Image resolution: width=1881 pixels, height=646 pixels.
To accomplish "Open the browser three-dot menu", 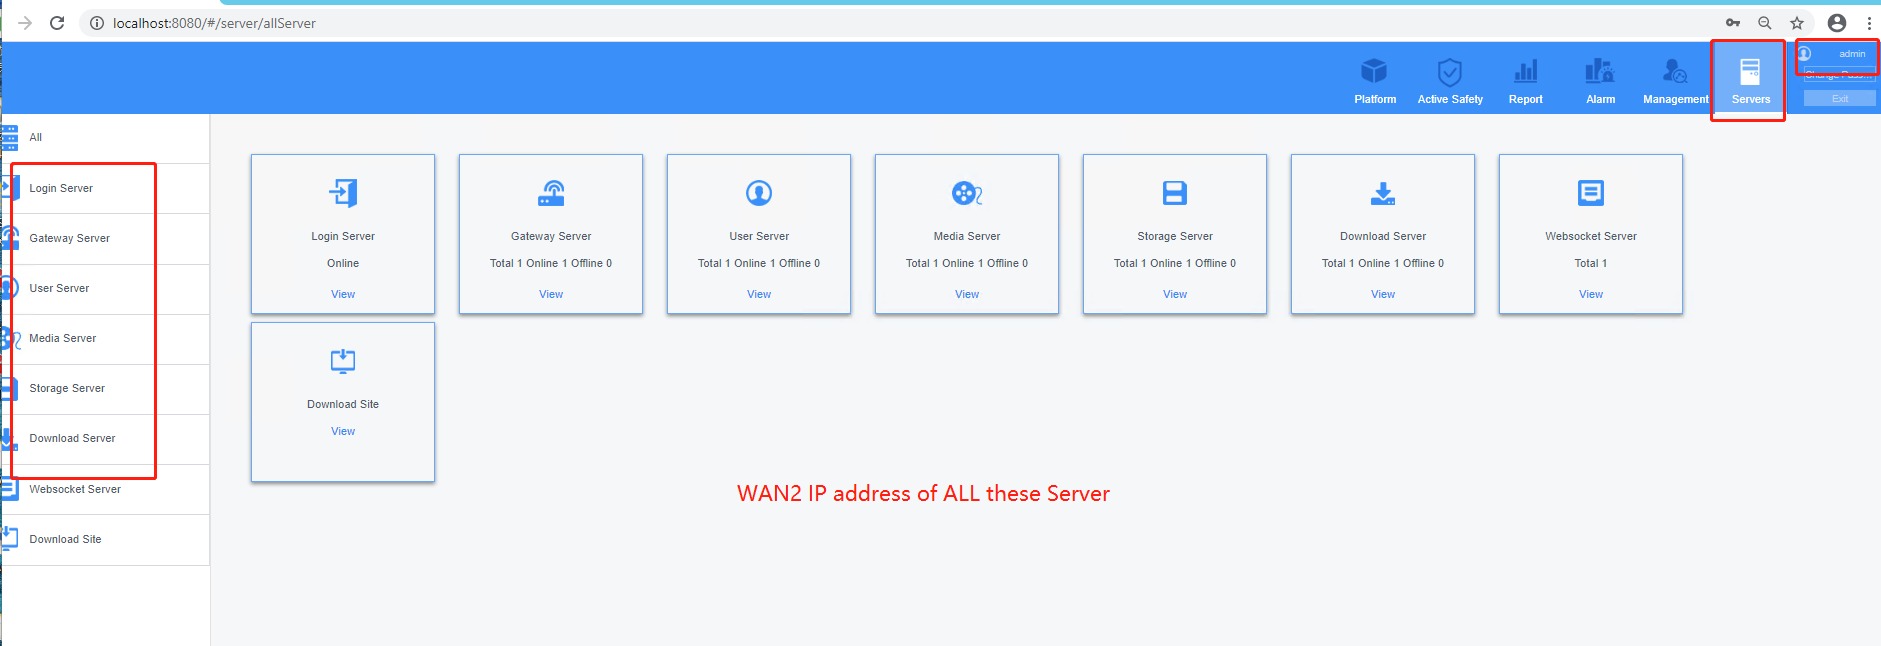I will pyautogui.click(x=1869, y=23).
